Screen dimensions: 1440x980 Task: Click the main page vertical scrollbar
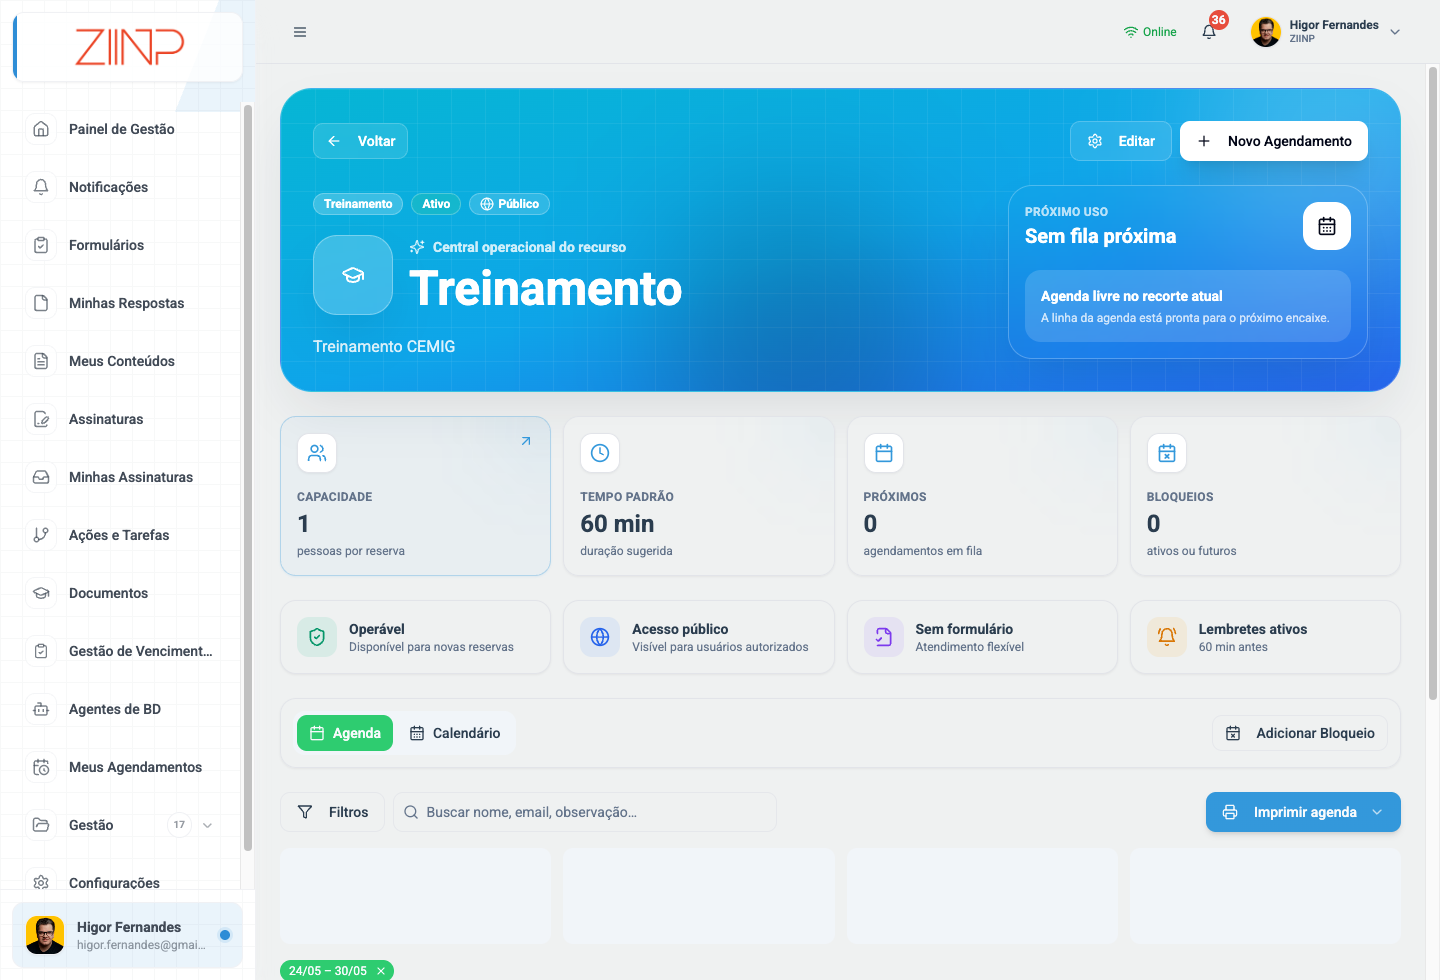pyautogui.click(x=1433, y=383)
